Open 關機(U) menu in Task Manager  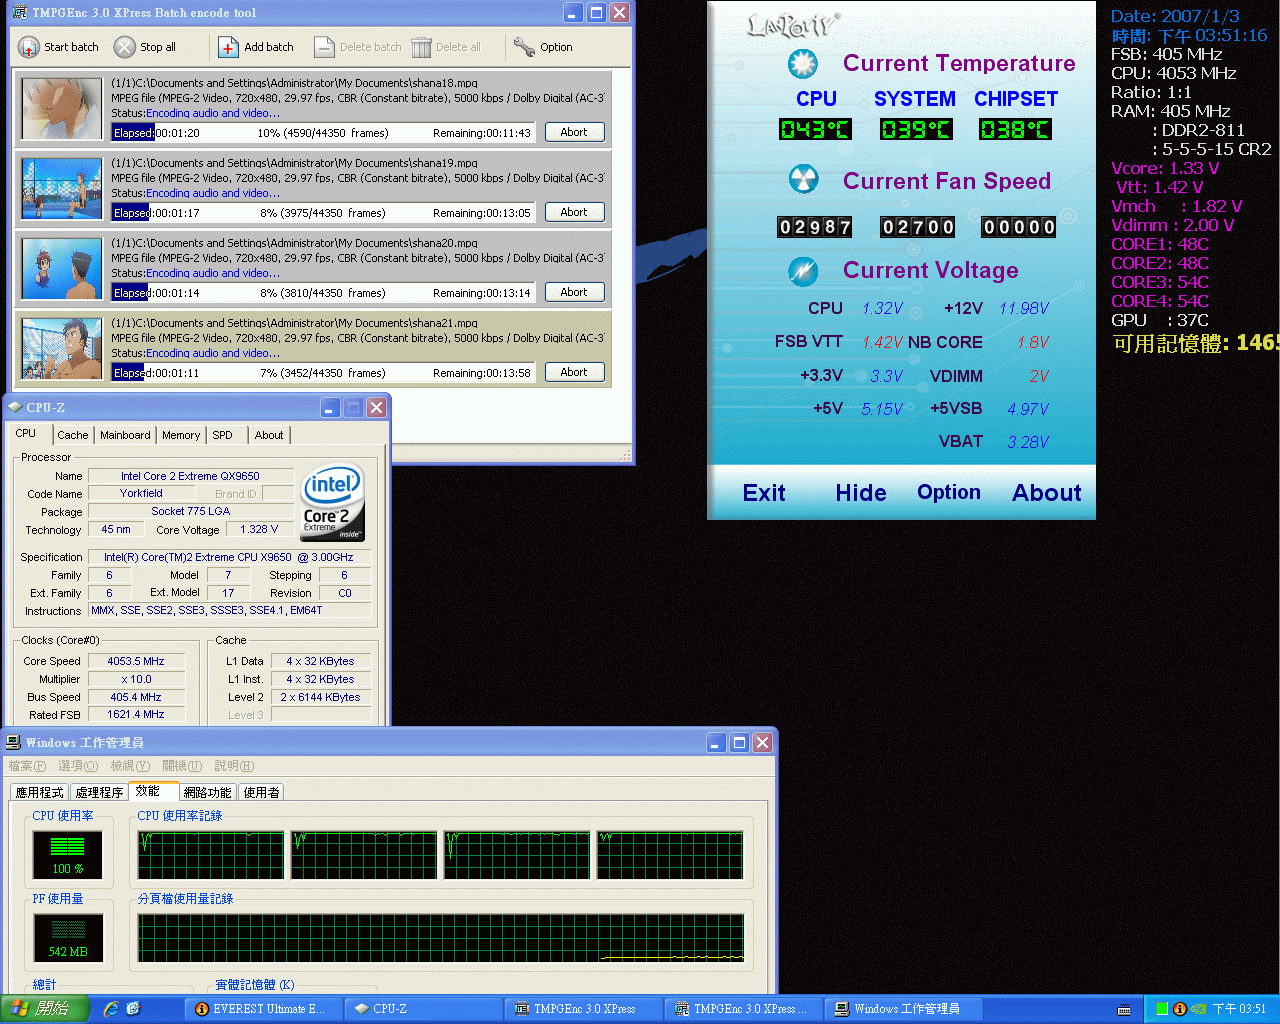(x=182, y=766)
